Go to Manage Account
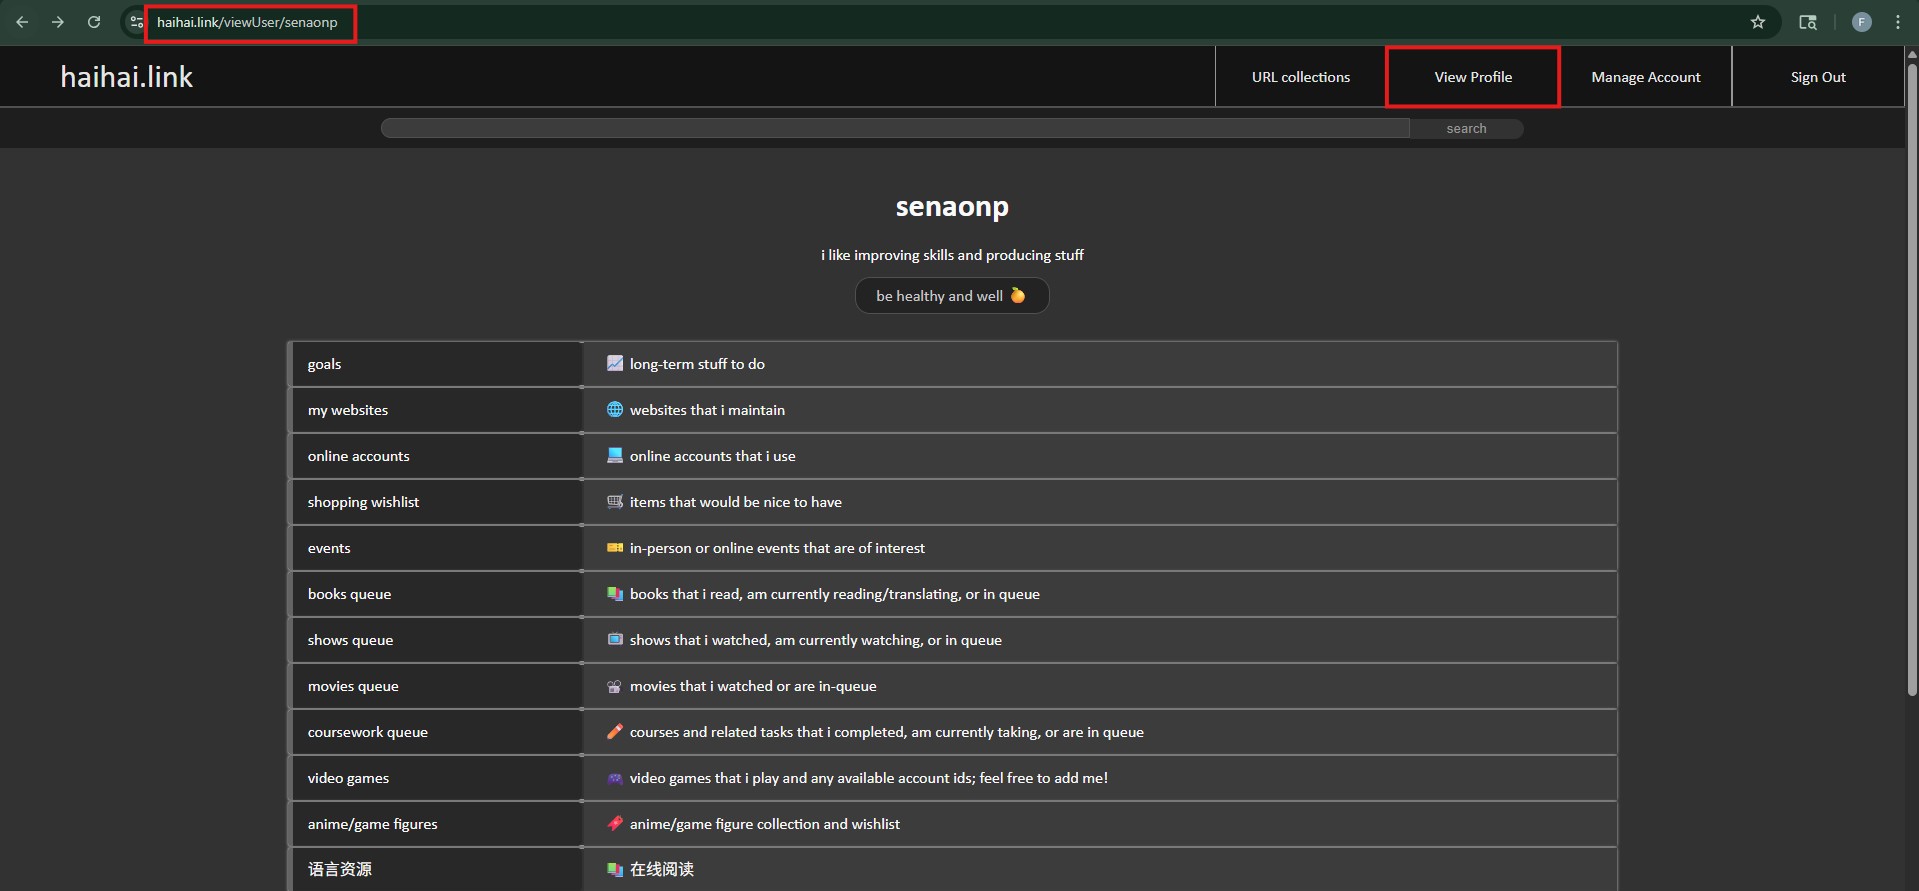1919x891 pixels. click(x=1645, y=77)
